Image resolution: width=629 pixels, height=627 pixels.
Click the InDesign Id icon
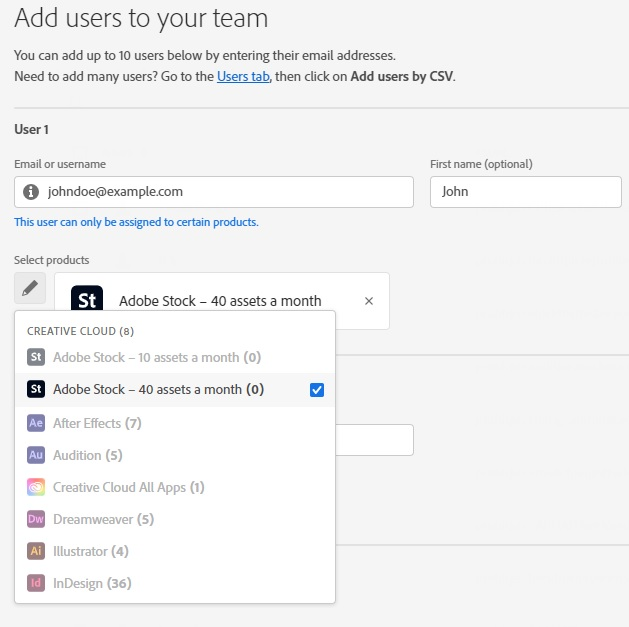pyautogui.click(x=36, y=583)
